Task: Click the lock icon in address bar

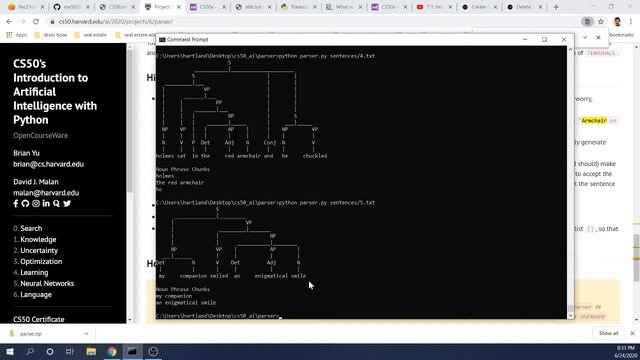Action: pyautogui.click(x=52, y=22)
